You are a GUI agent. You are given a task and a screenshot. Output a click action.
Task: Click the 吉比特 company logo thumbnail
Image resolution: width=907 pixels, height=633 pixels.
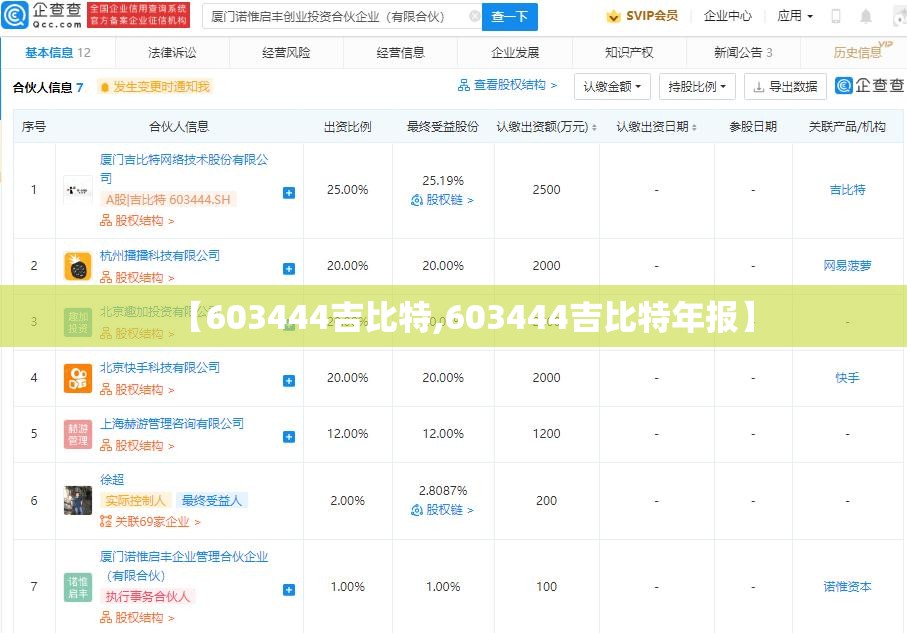point(78,190)
